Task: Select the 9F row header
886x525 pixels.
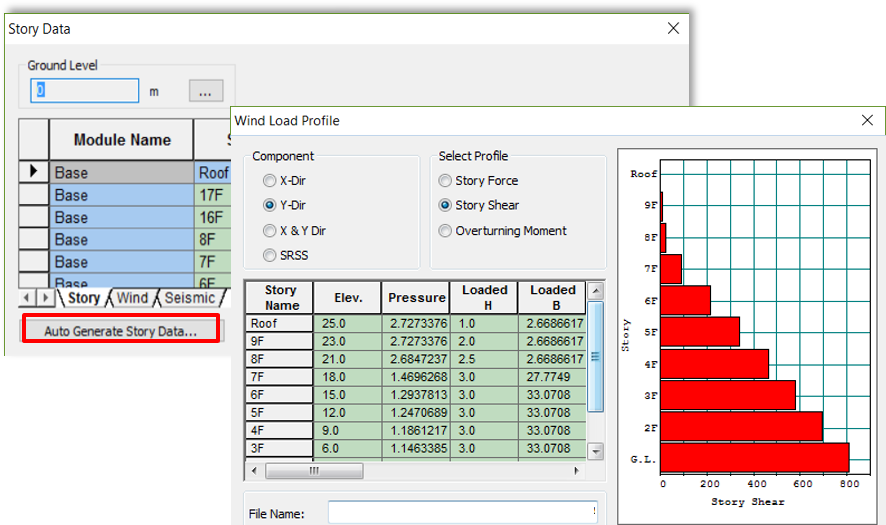Action: 280,341
